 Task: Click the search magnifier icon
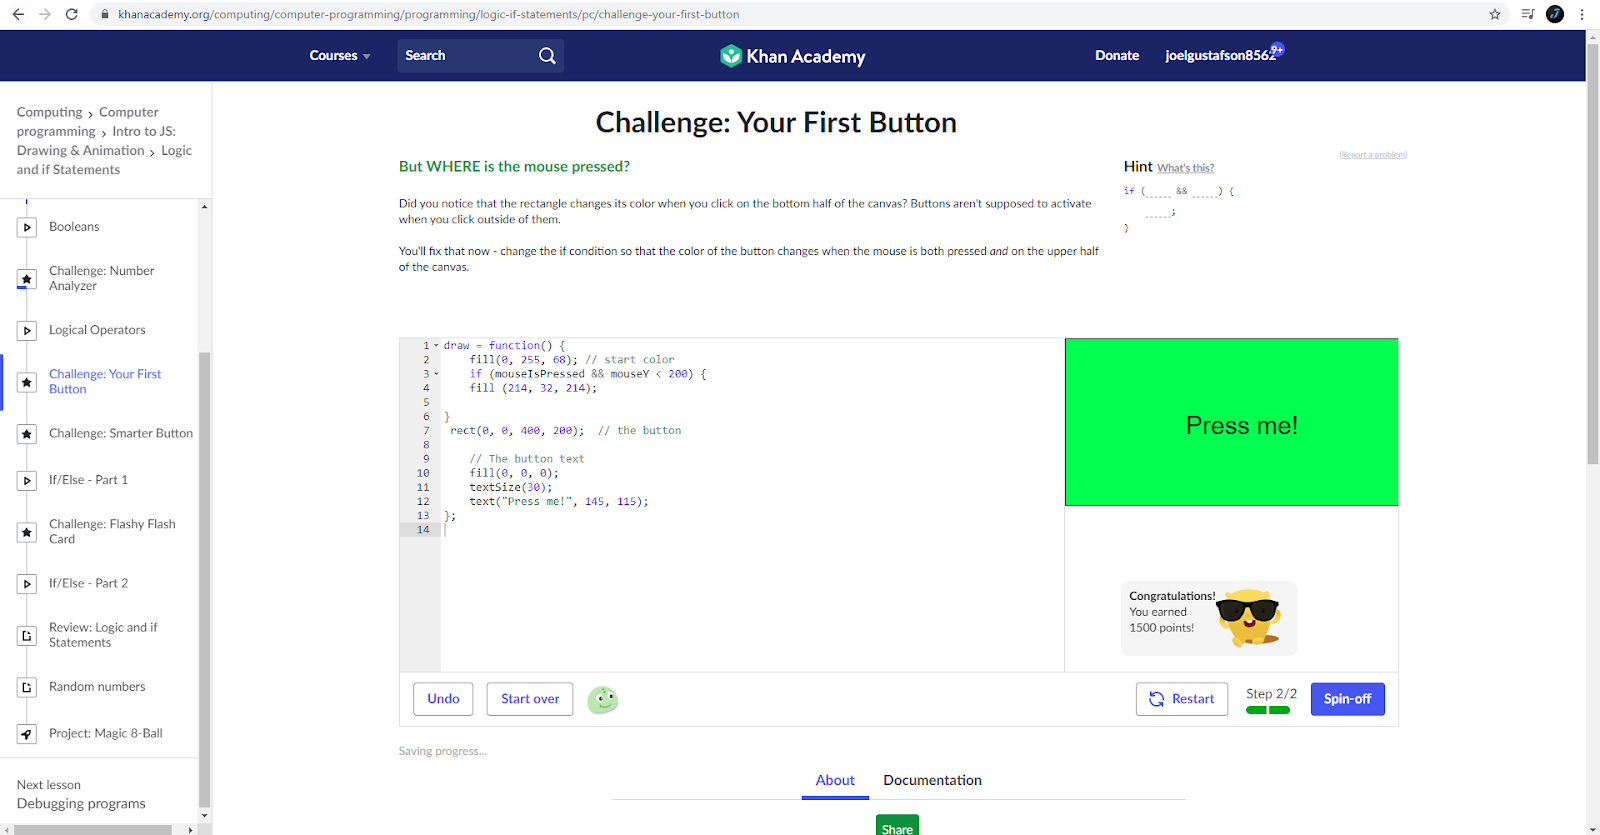547,56
